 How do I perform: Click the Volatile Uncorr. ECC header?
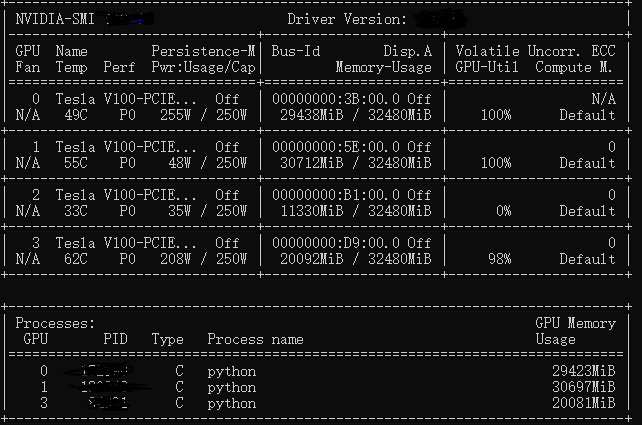[536, 51]
